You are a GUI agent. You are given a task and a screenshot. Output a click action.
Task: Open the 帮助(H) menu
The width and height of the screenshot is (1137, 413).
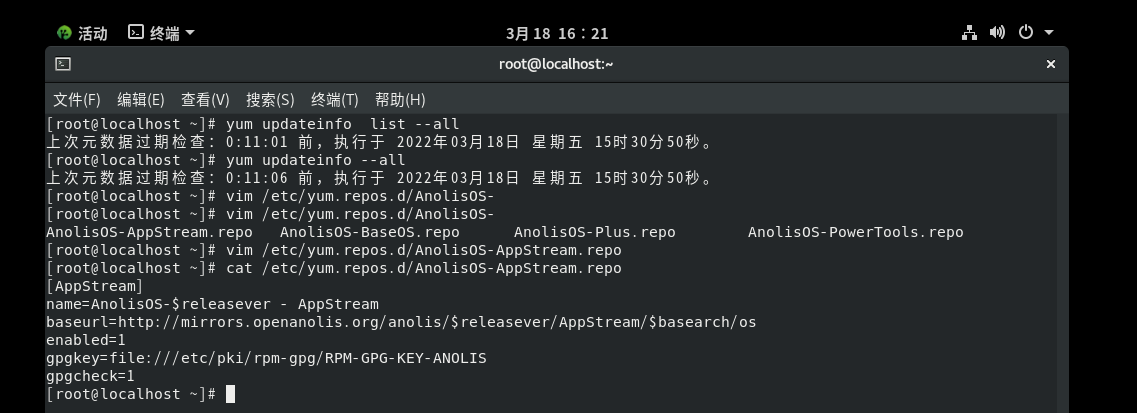[400, 100]
